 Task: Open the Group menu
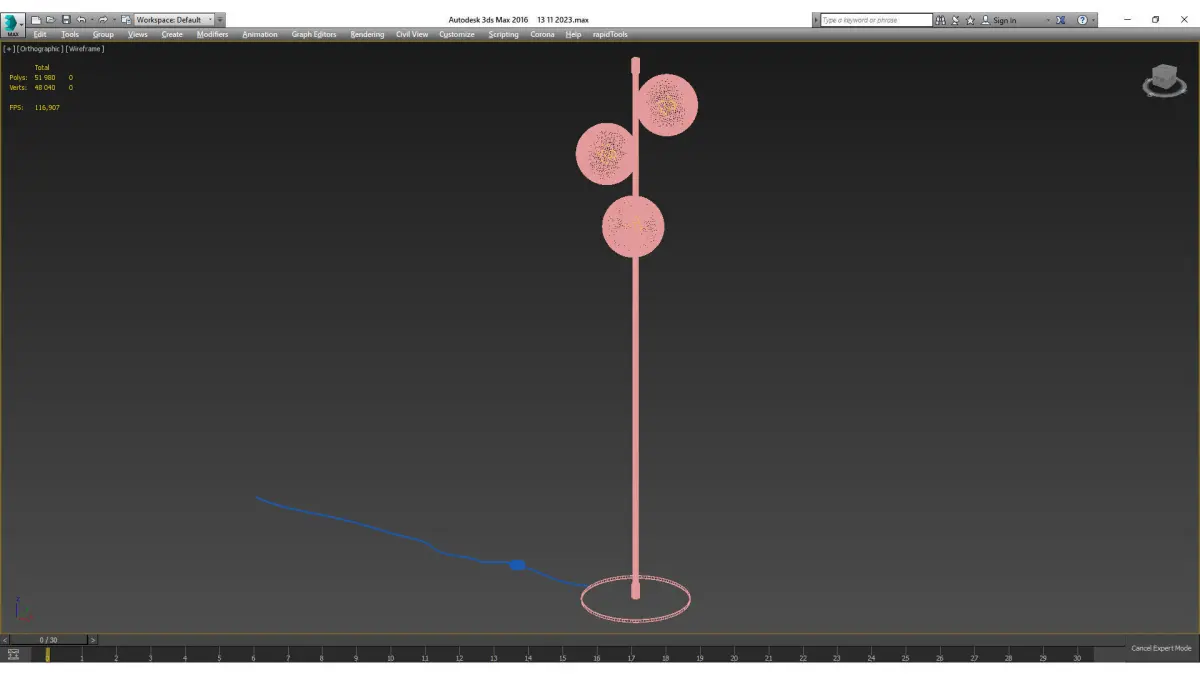[x=103, y=34]
